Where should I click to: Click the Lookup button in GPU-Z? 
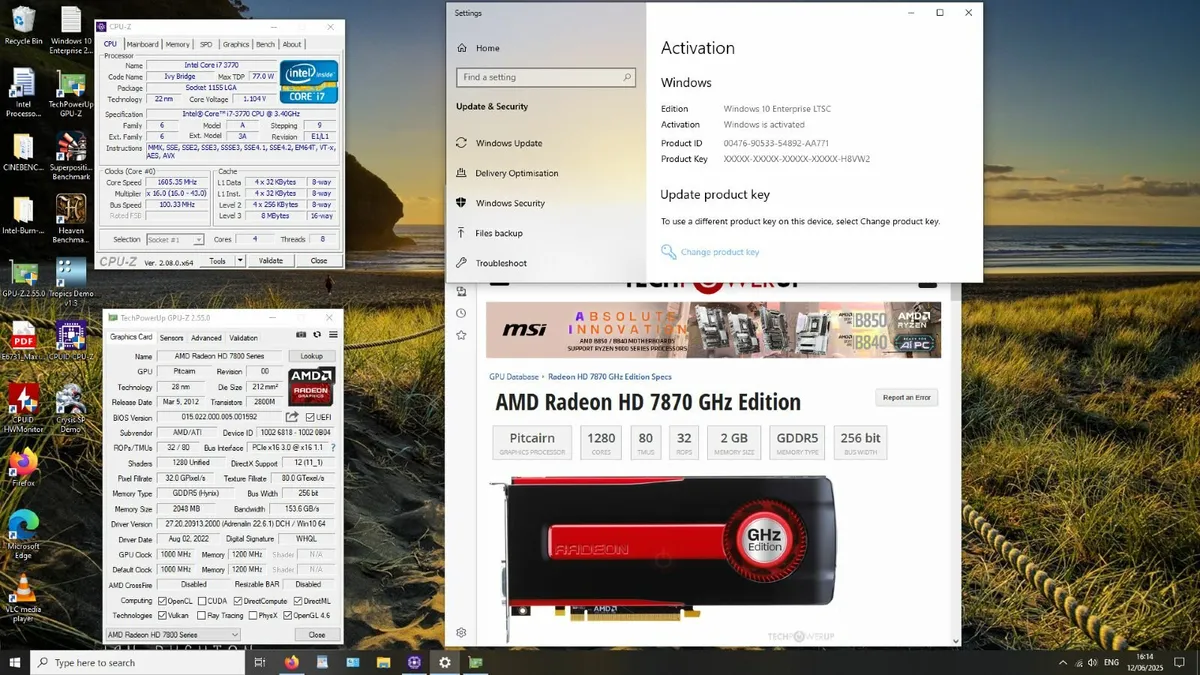(312, 356)
